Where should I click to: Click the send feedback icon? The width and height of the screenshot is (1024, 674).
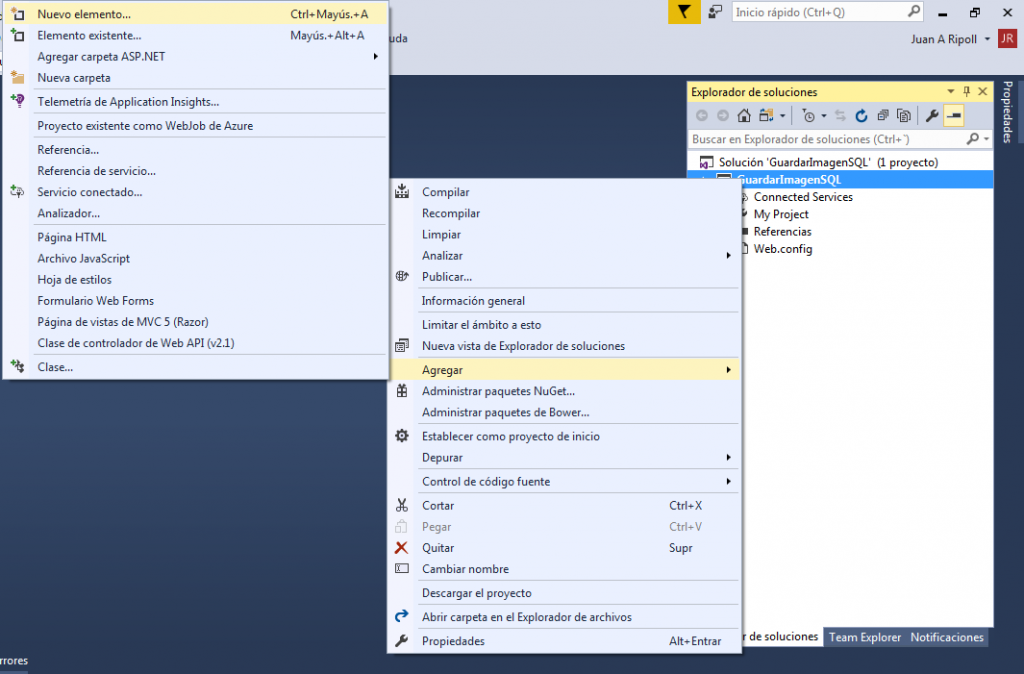coord(715,12)
